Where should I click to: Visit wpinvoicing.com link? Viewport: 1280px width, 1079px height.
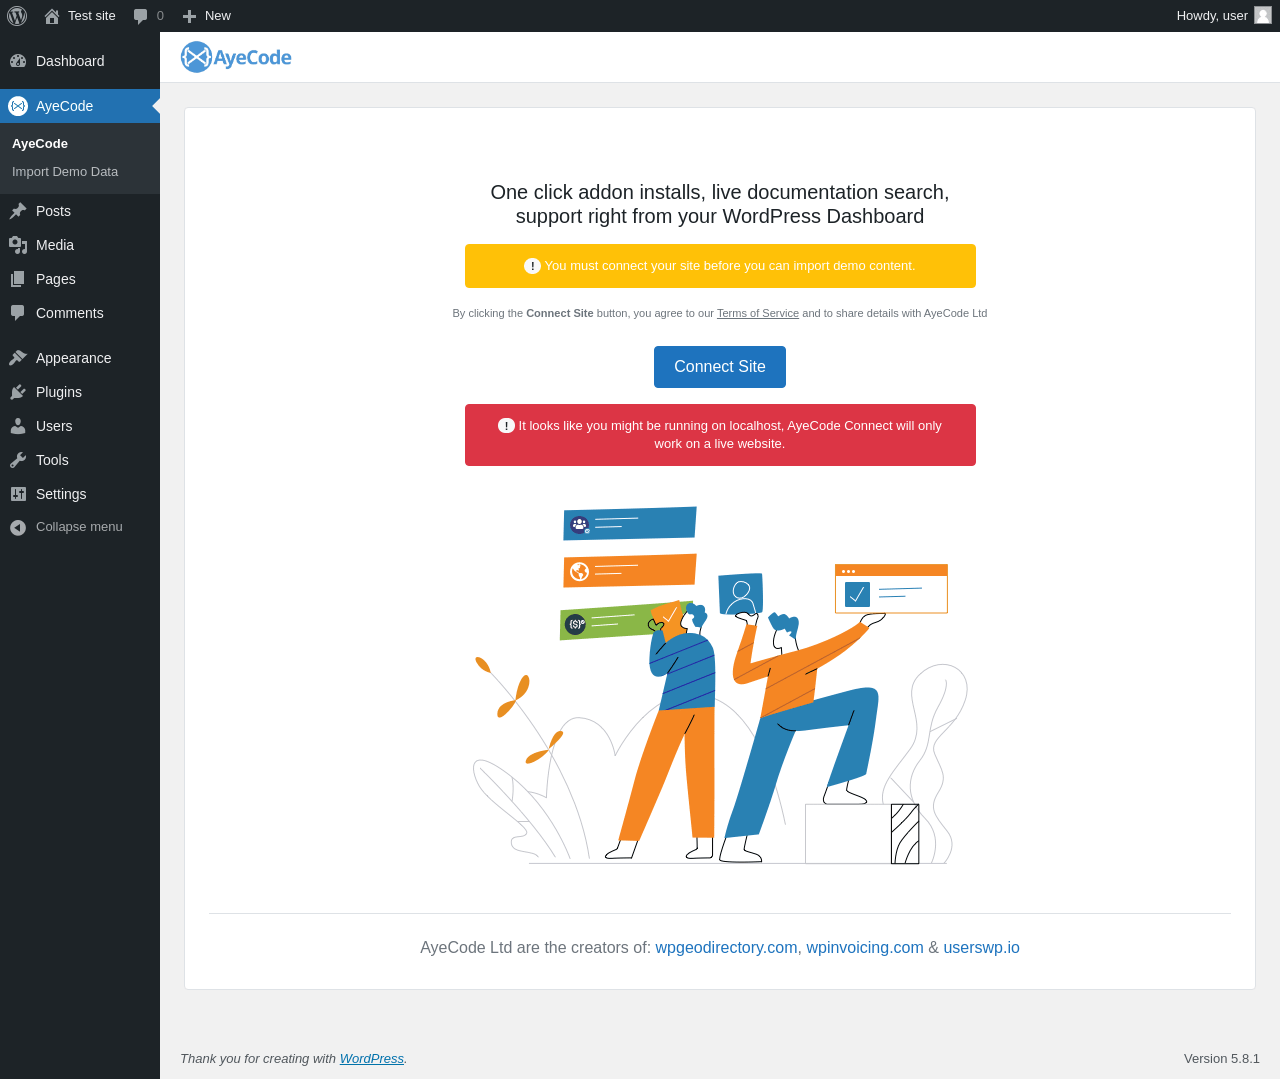[865, 948]
